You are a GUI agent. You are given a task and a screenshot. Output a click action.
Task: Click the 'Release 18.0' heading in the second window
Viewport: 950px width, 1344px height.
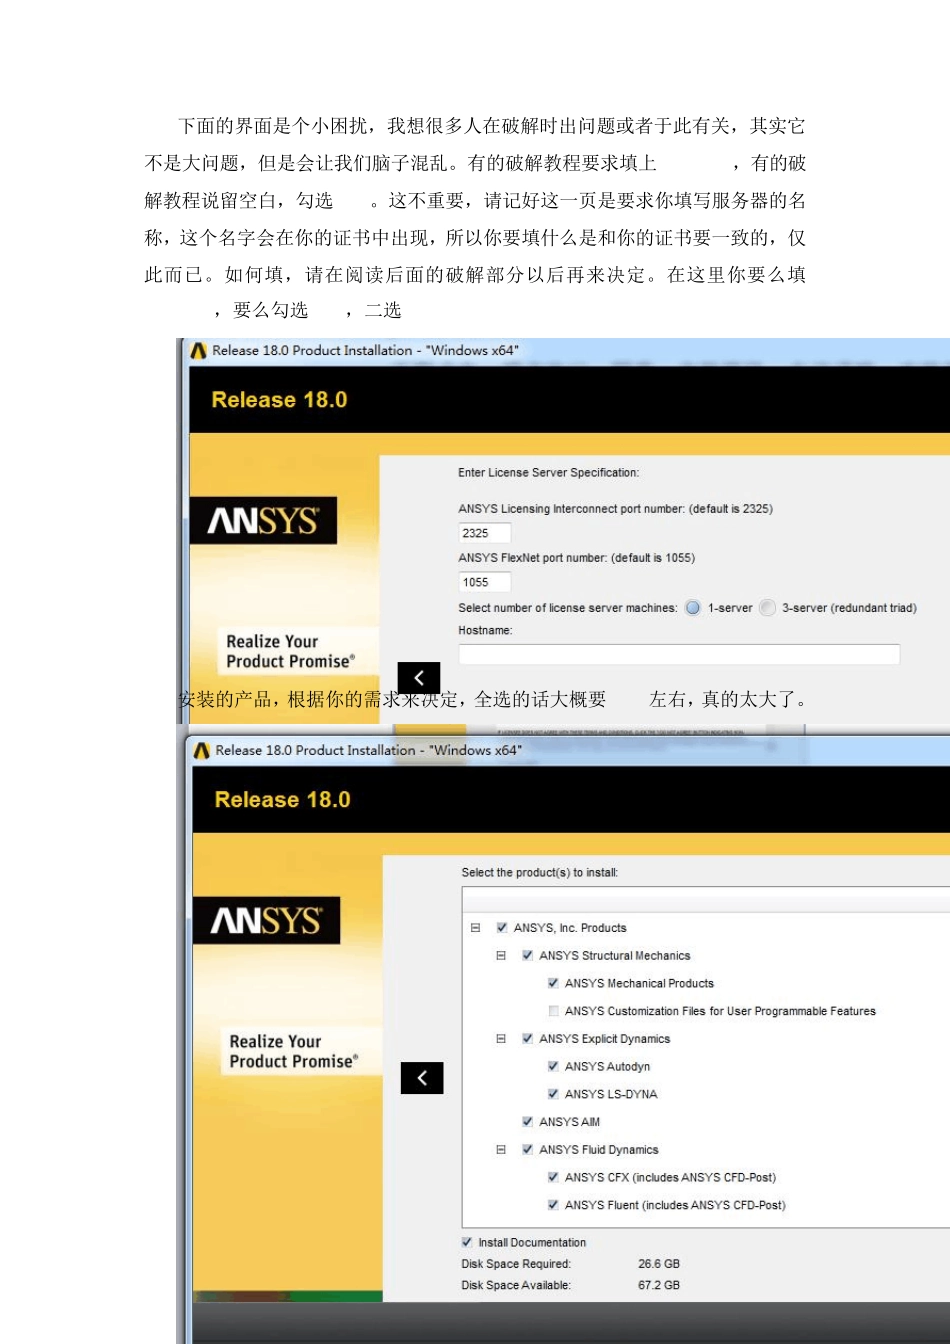click(282, 800)
